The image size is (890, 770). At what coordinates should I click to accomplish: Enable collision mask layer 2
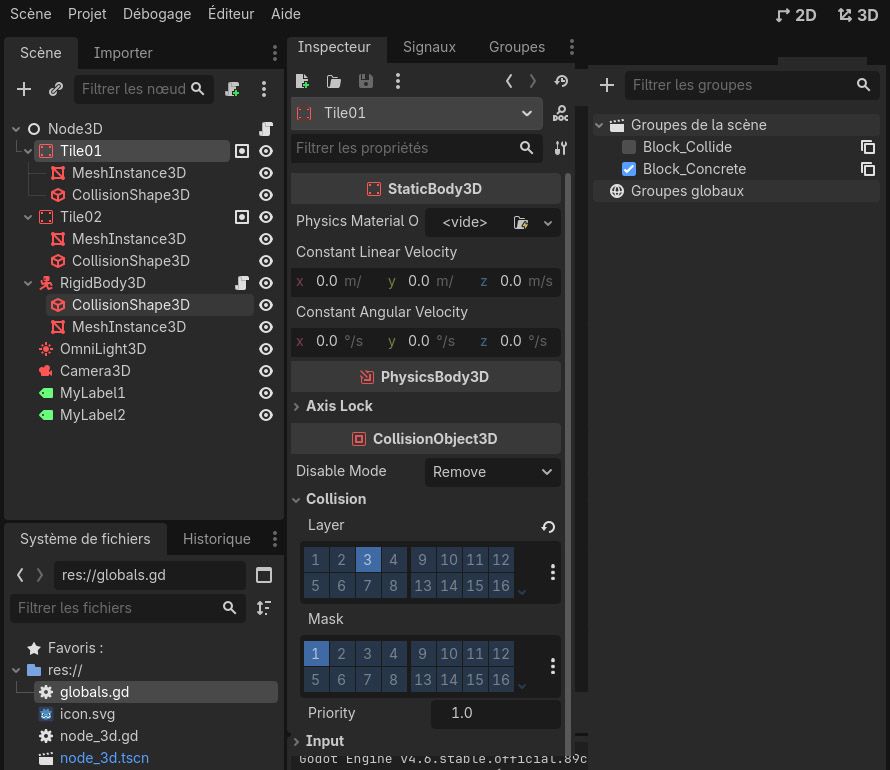(x=341, y=654)
